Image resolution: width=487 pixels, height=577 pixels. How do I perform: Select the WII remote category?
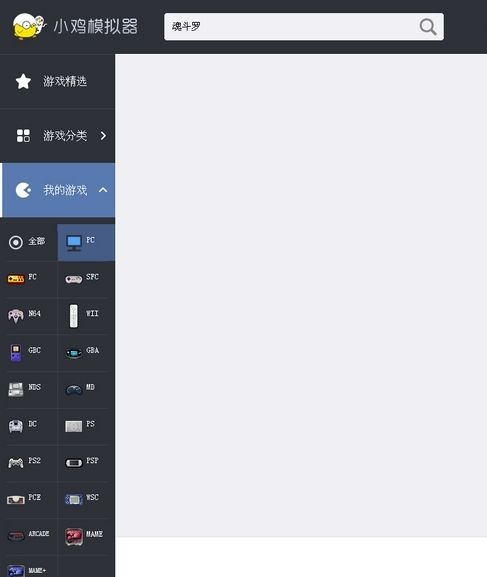(86, 316)
